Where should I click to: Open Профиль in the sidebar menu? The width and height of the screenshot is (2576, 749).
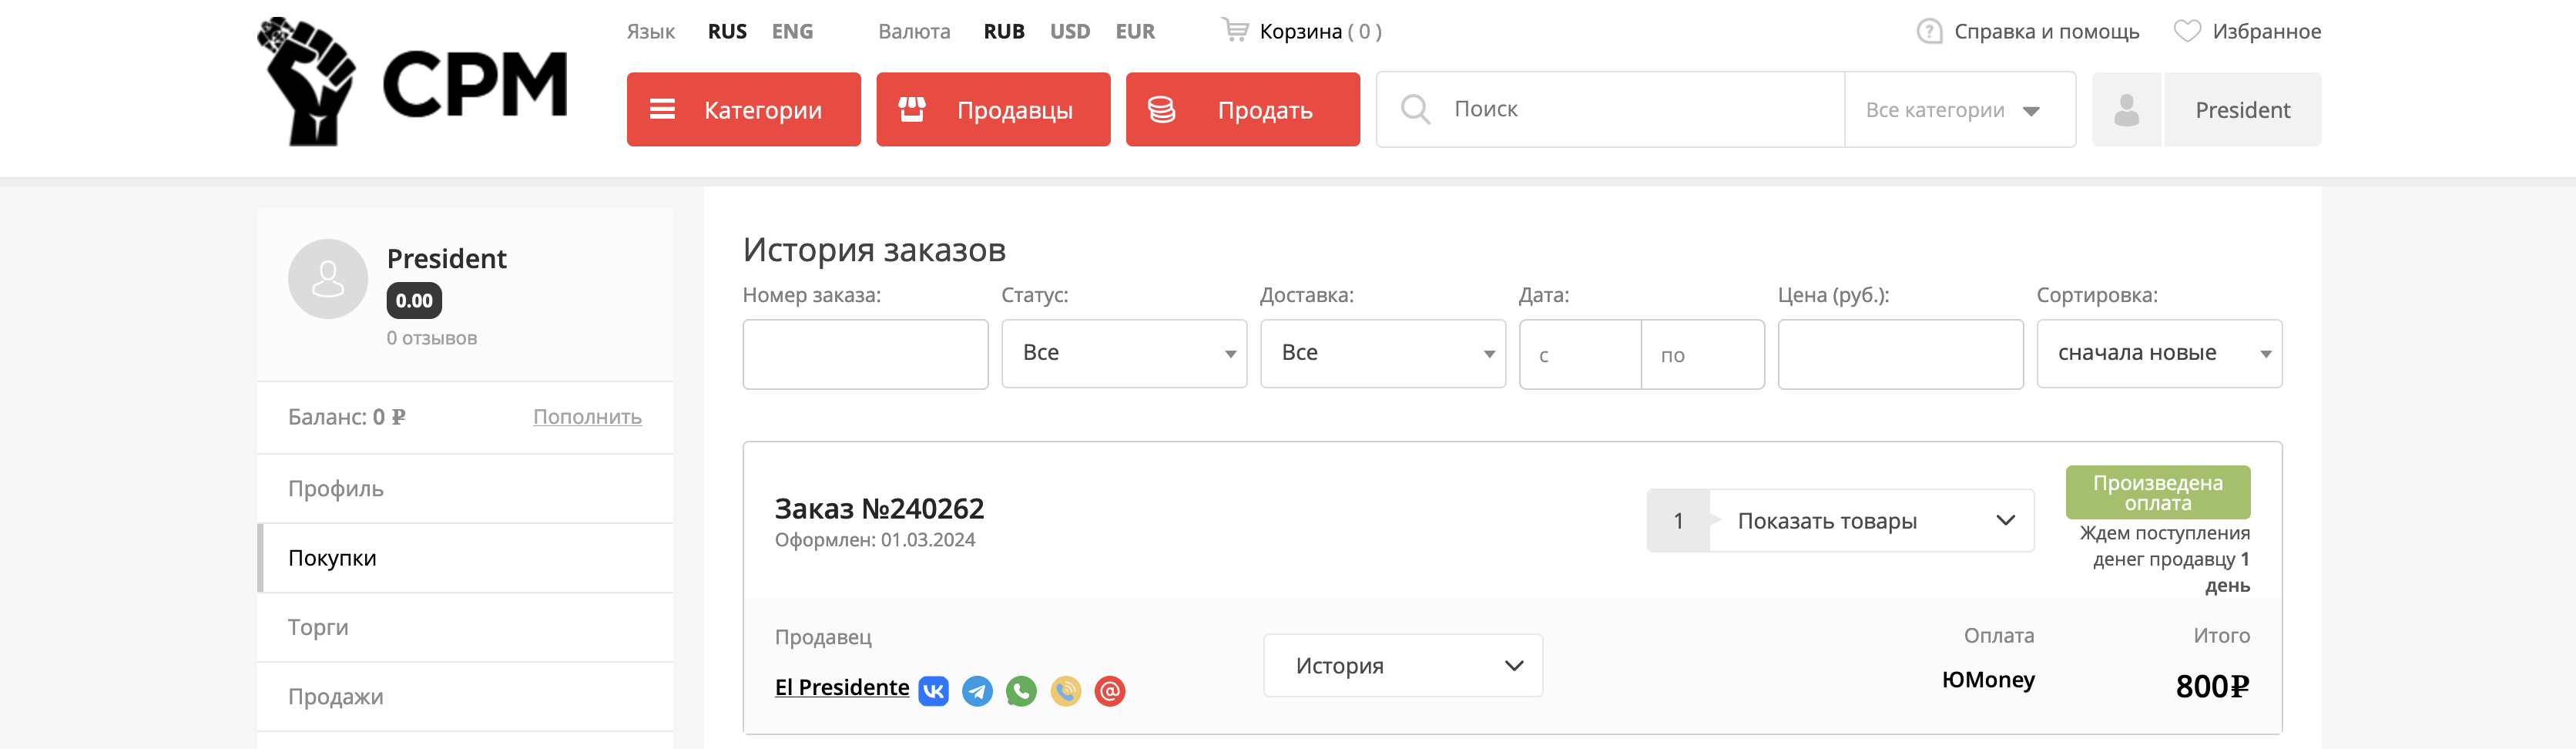(465, 489)
